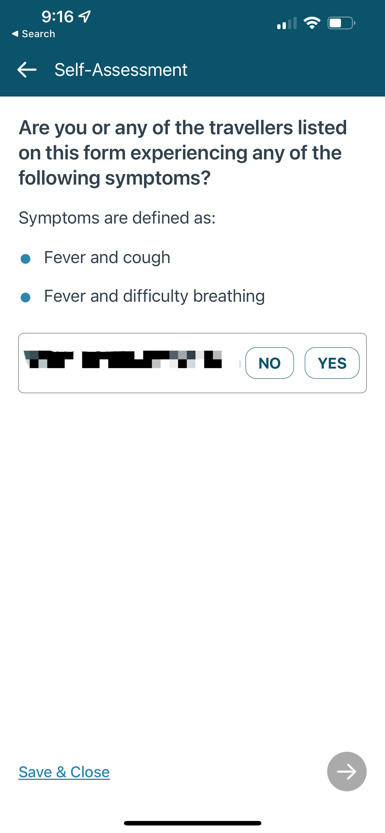This screenshot has width=385, height=833.
Task: Tap the 'Symptoms are defined as' text
Action: 117,218
